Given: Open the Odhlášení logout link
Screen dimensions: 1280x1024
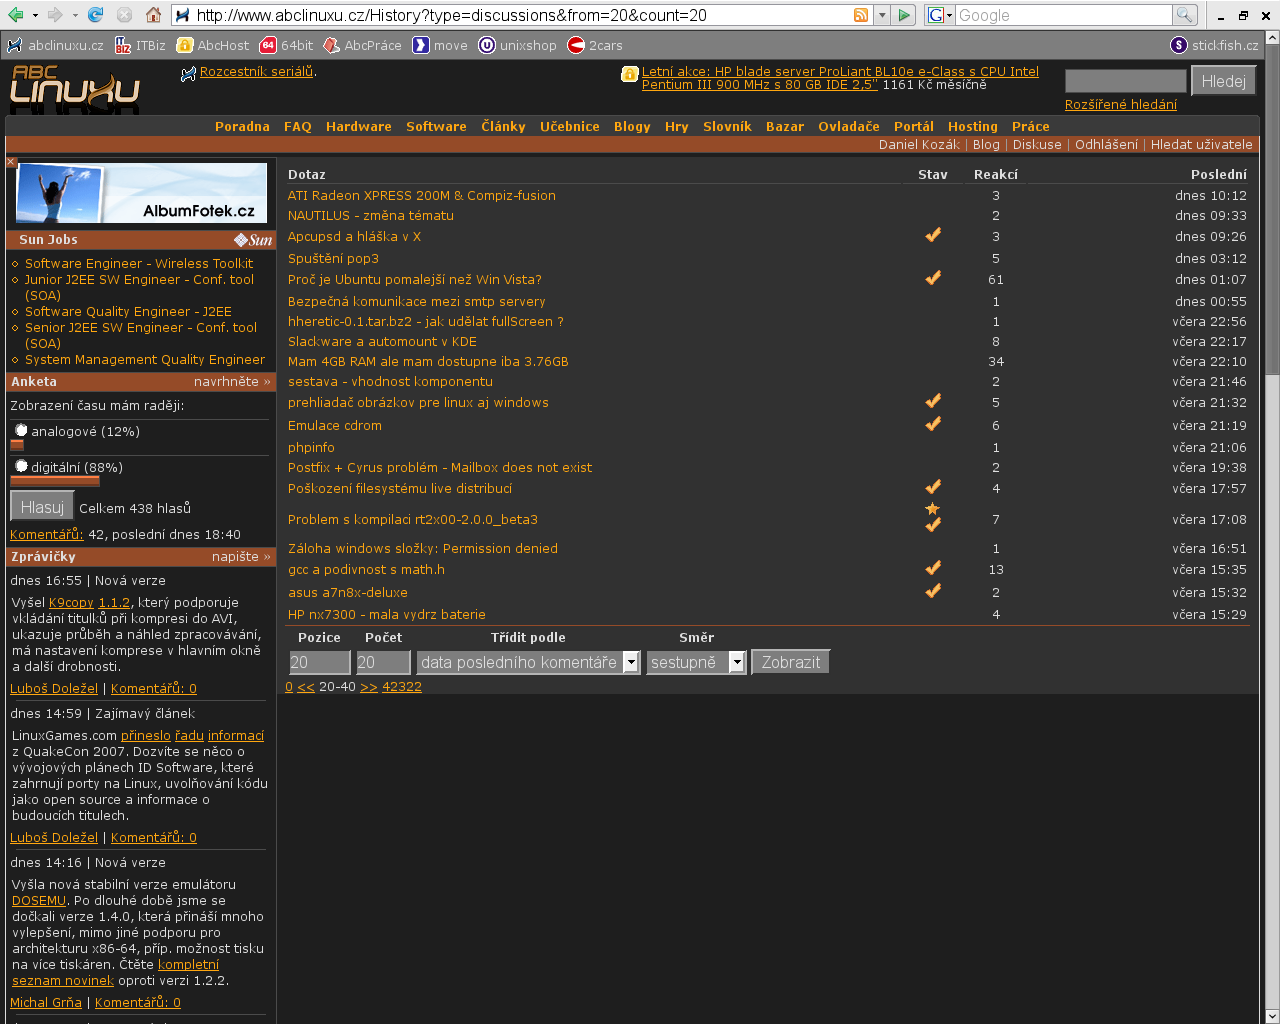Looking at the screenshot, I should pyautogui.click(x=1106, y=144).
